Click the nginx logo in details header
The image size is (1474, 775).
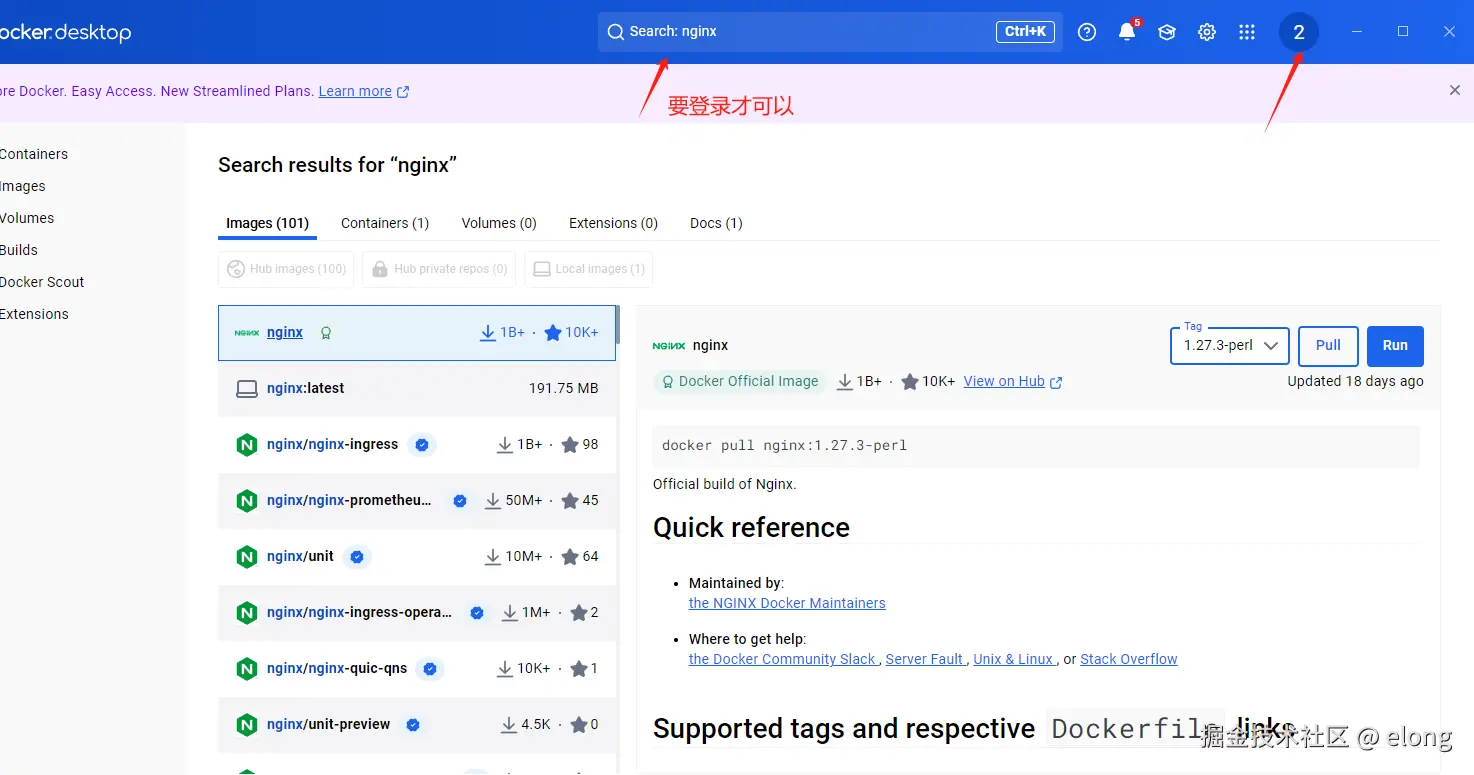pyautogui.click(x=669, y=345)
